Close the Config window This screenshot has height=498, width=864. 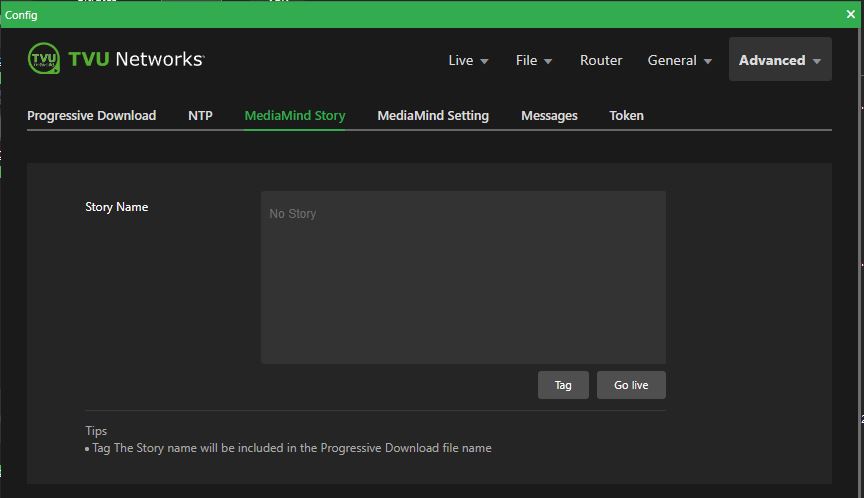851,14
